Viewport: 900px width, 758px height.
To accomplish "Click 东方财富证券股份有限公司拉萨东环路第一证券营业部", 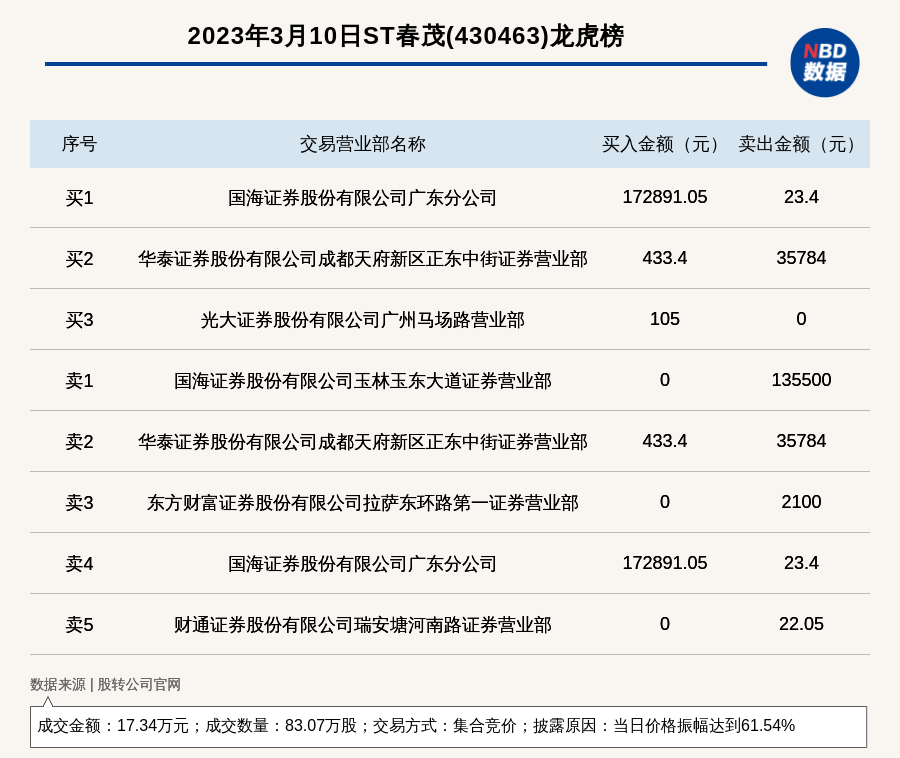I will coord(362,503).
